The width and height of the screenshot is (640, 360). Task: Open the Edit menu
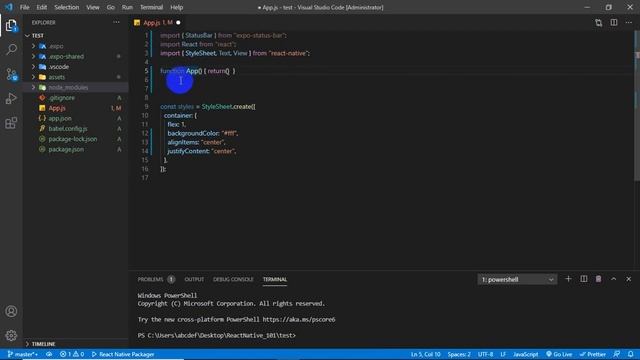coord(42,7)
